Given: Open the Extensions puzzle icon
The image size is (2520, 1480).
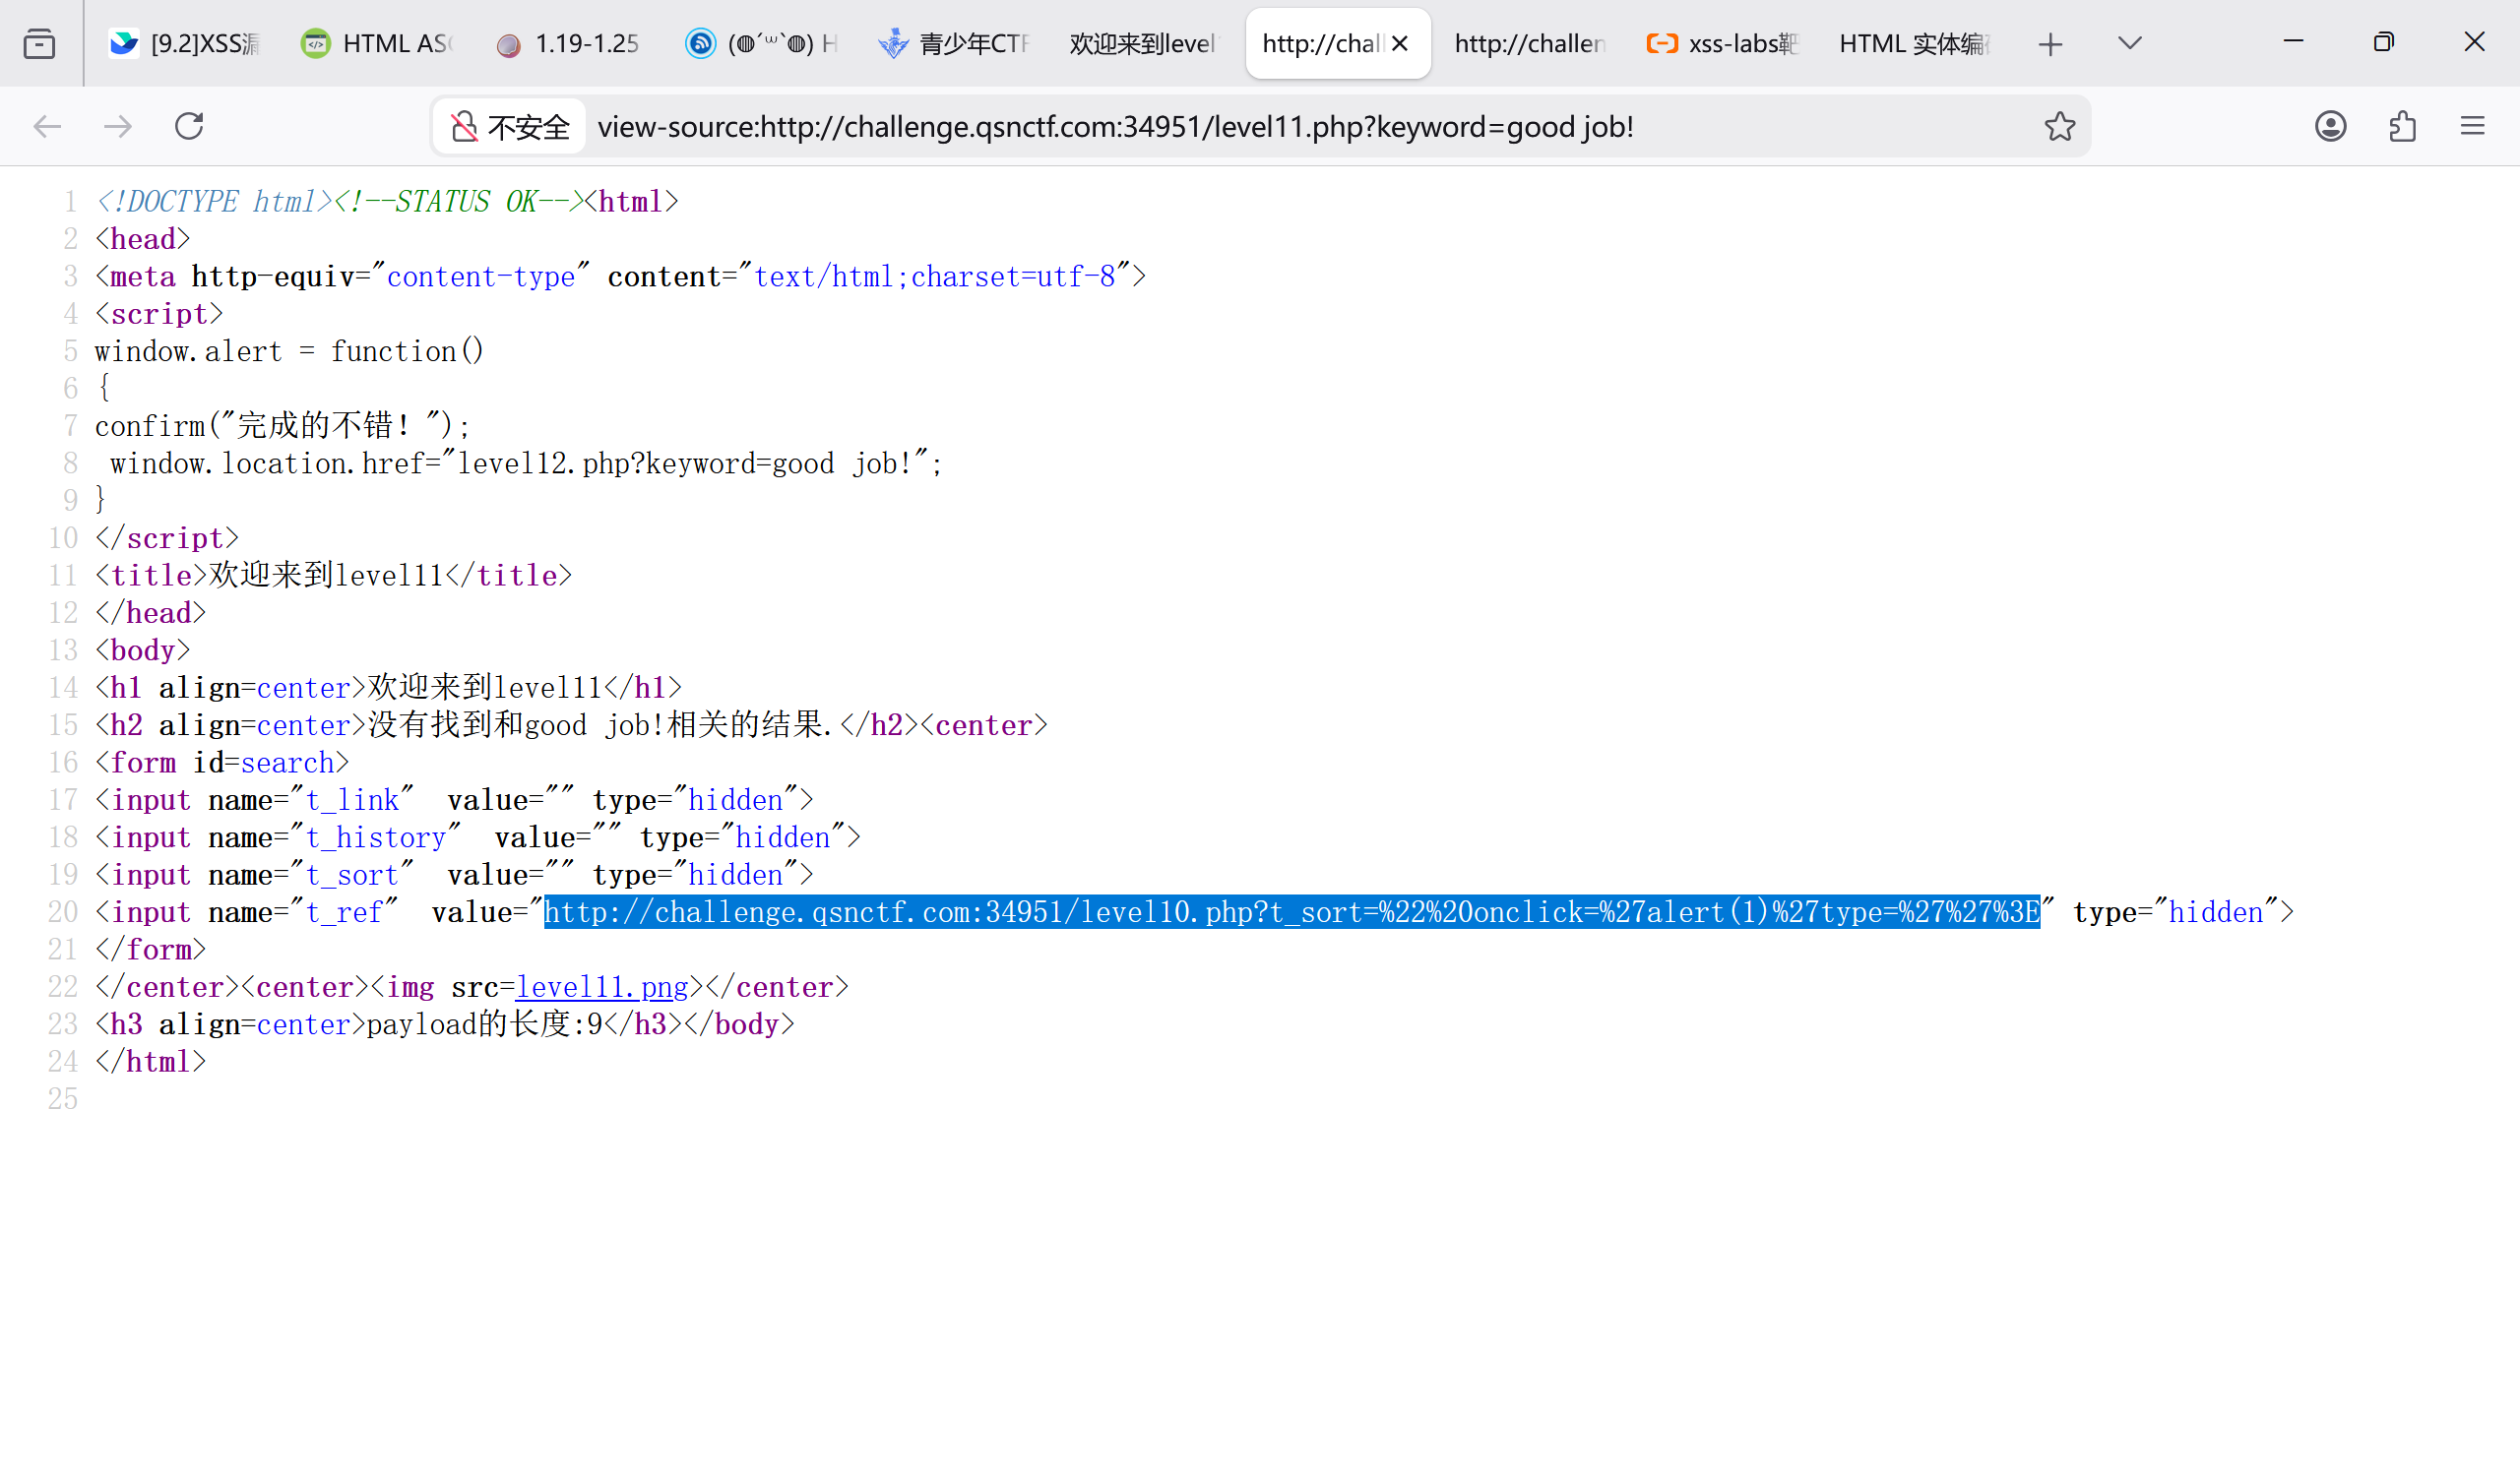Looking at the screenshot, I should pyautogui.click(x=2402, y=126).
